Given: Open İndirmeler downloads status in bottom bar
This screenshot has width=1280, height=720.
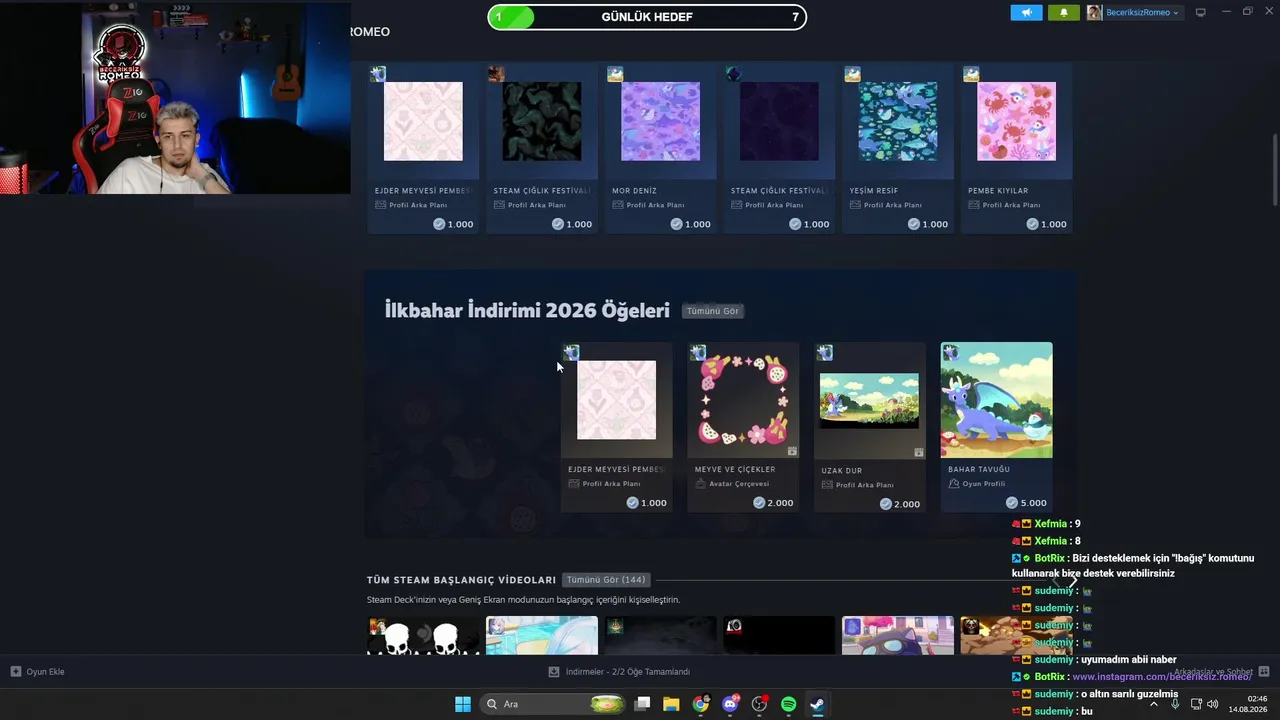Looking at the screenshot, I should 619,672.
